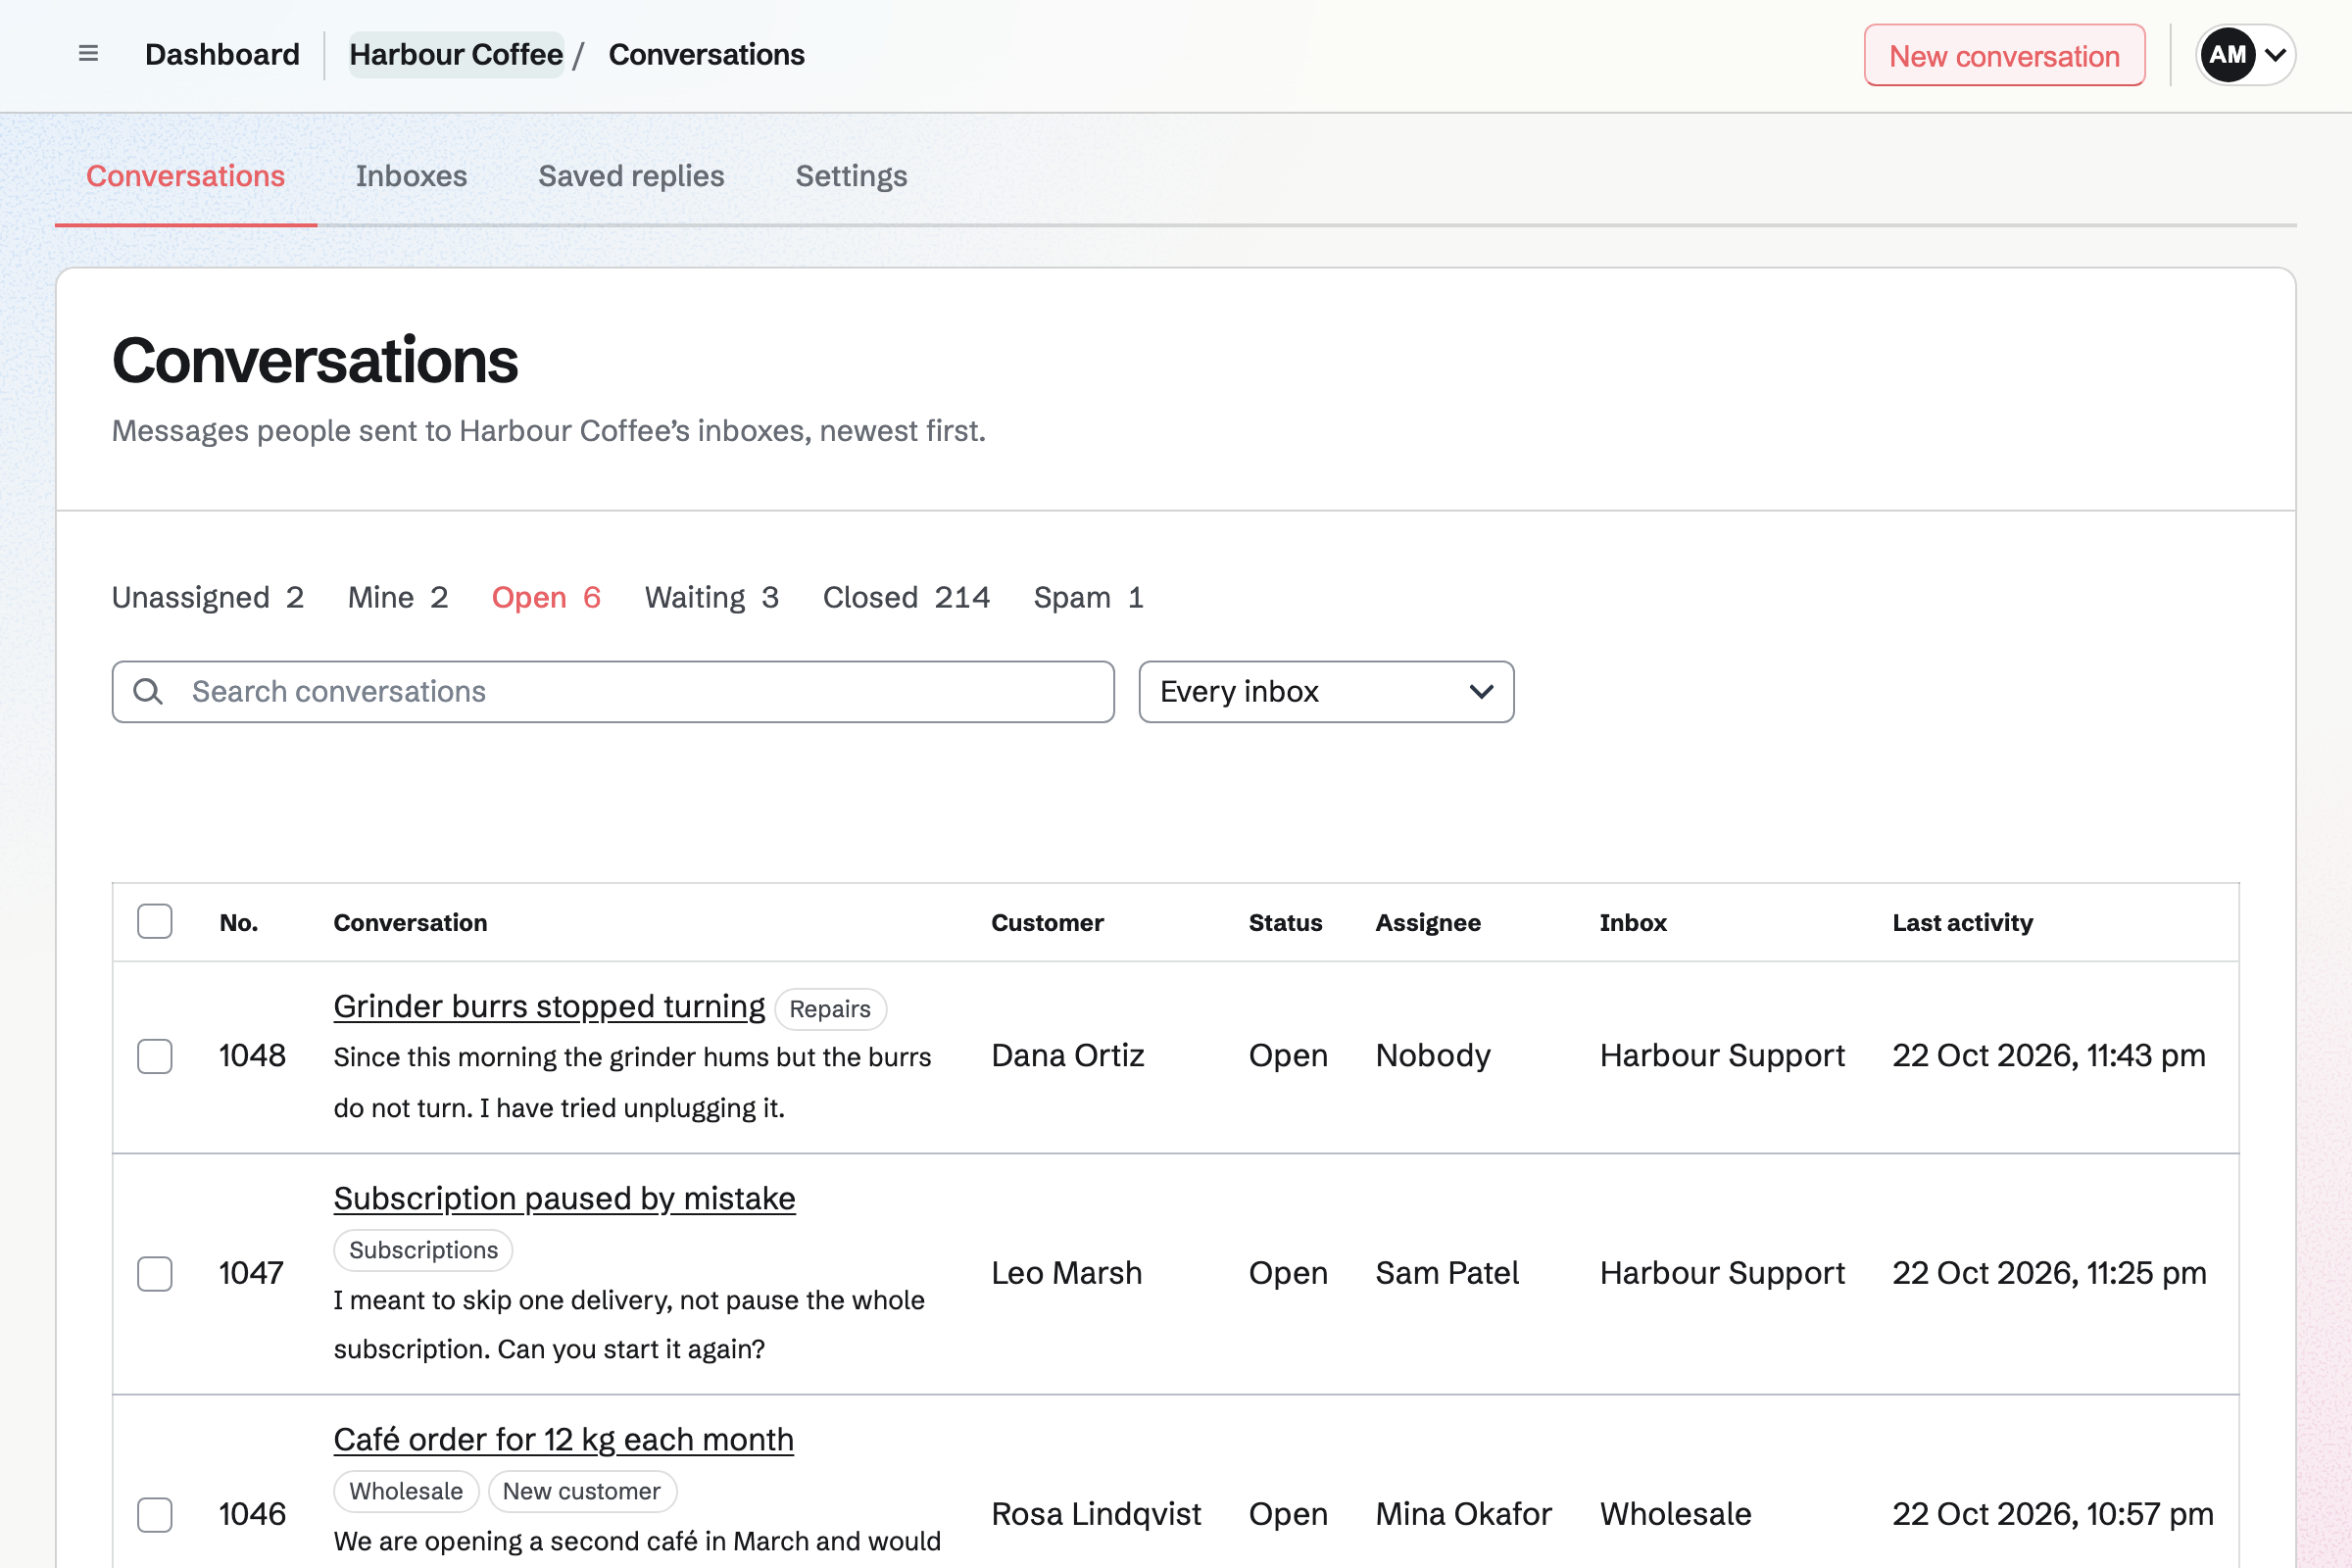Open the Every inbox dropdown
Image resolution: width=2352 pixels, height=1568 pixels.
pos(1326,691)
